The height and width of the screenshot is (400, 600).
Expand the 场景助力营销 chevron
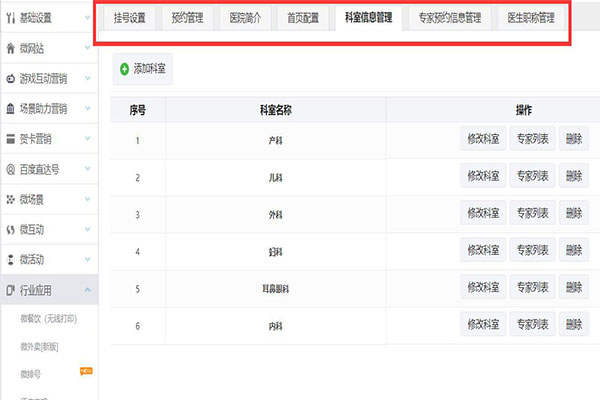(x=88, y=108)
